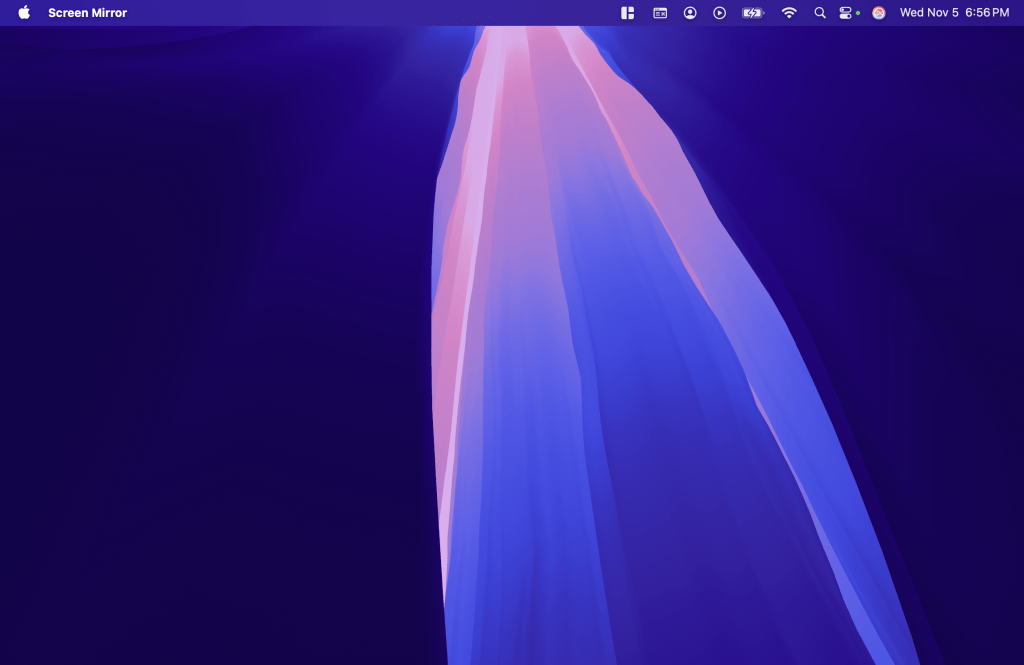The height and width of the screenshot is (665, 1024).
Task: Click the 6:56 PM clock time
Action: click(987, 13)
